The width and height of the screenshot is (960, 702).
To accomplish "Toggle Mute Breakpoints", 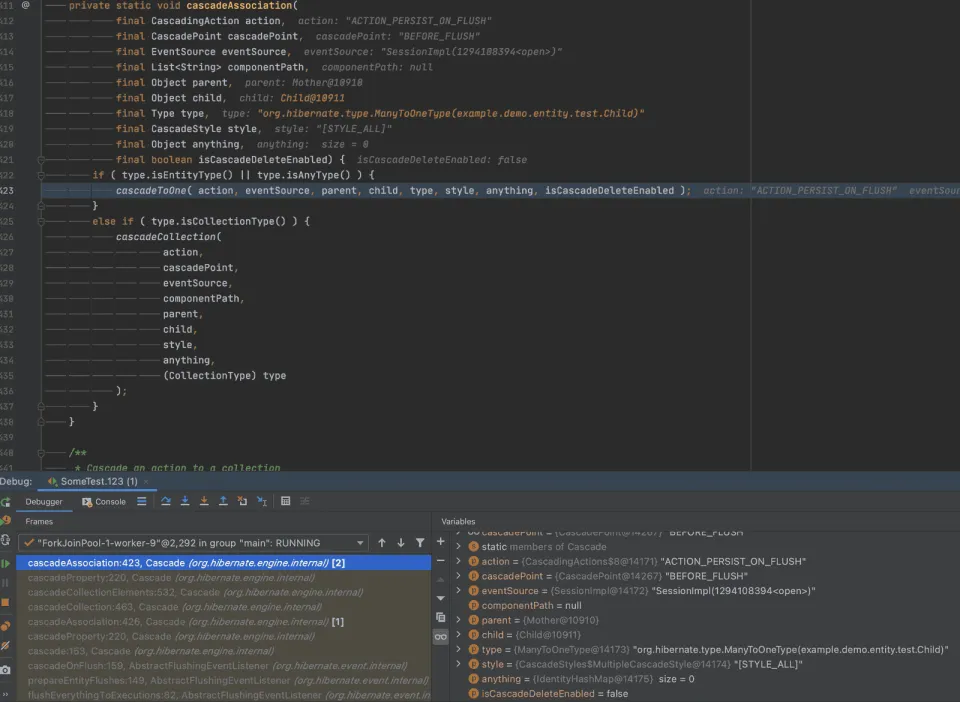I will pos(6,646).
